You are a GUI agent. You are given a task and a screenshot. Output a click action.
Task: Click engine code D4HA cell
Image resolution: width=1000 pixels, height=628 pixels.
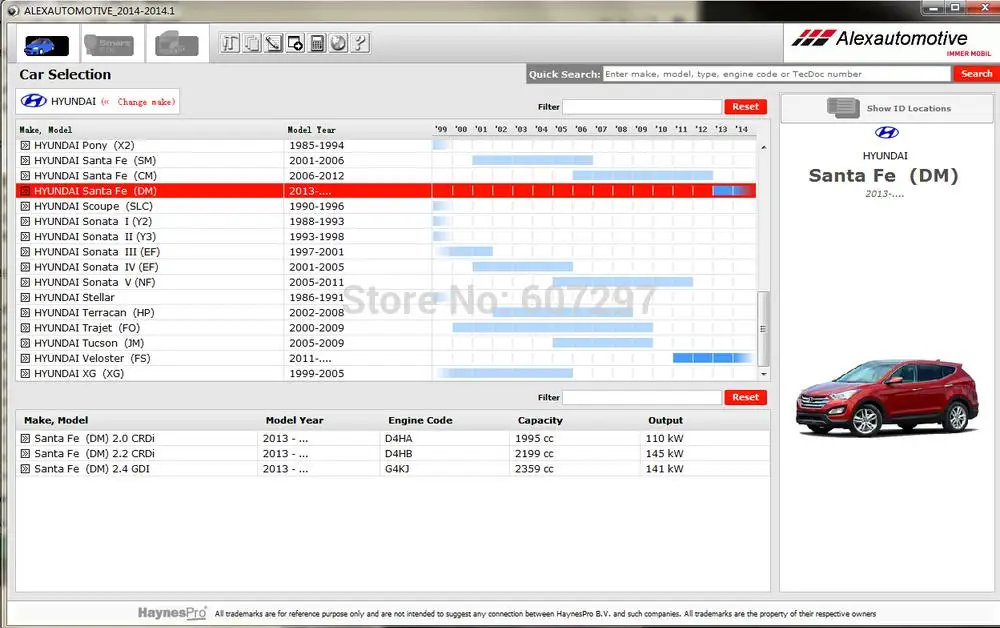[x=399, y=439]
